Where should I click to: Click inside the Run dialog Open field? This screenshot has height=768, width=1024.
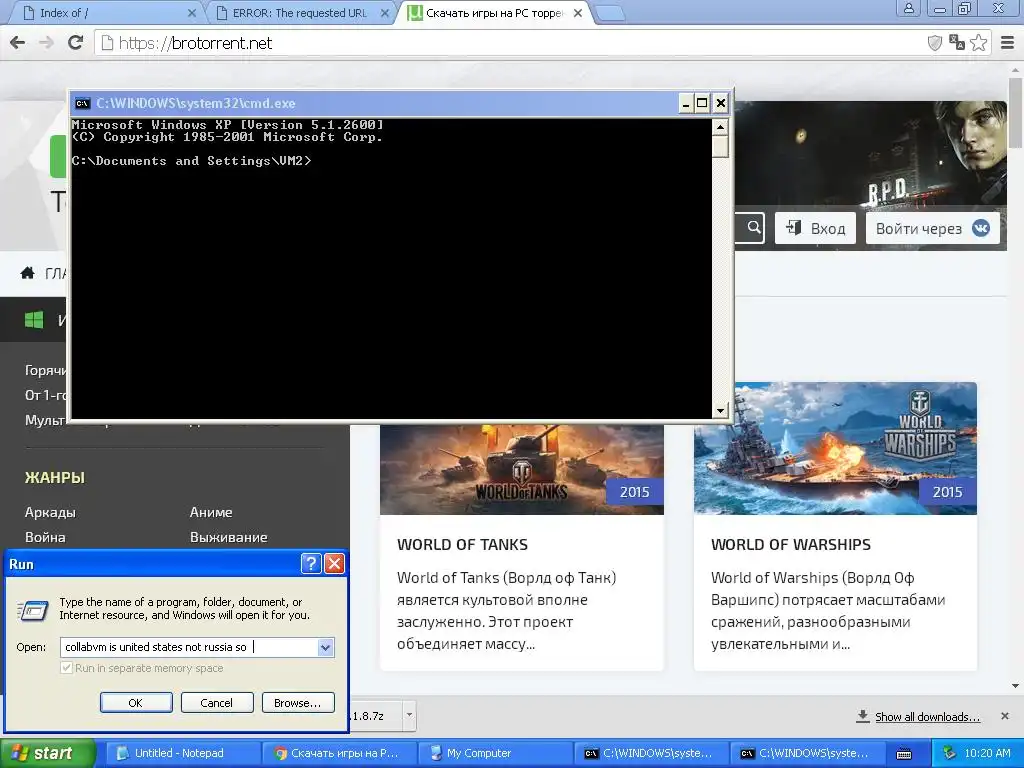(188, 647)
